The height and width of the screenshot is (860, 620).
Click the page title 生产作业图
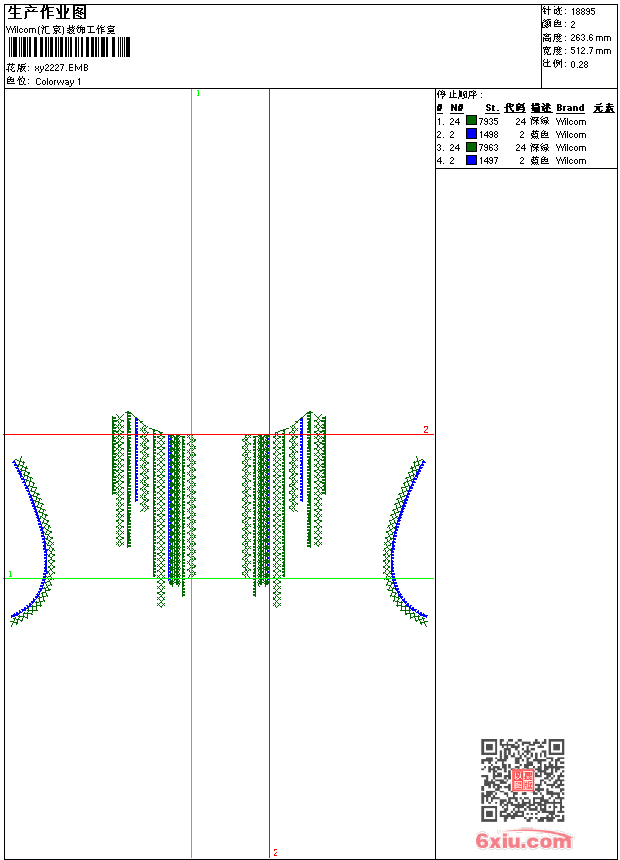coord(47,12)
